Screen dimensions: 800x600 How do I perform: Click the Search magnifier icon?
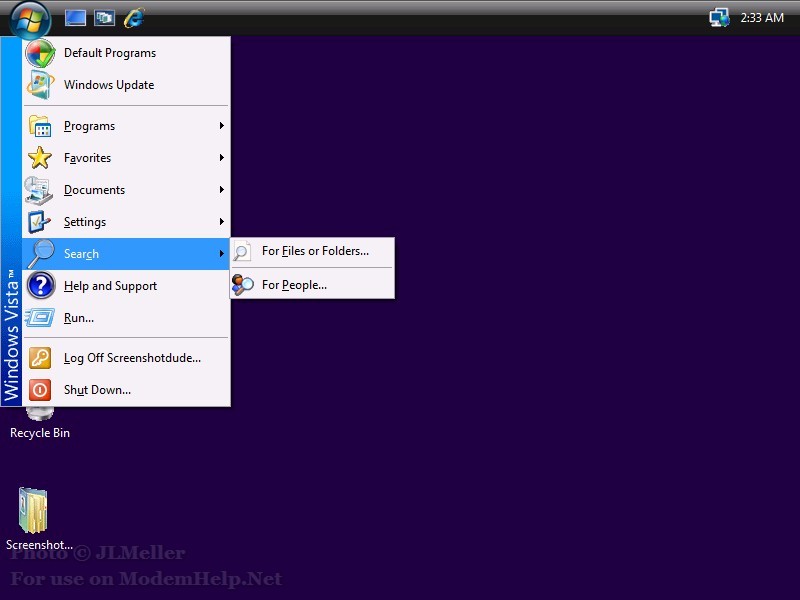coord(41,254)
